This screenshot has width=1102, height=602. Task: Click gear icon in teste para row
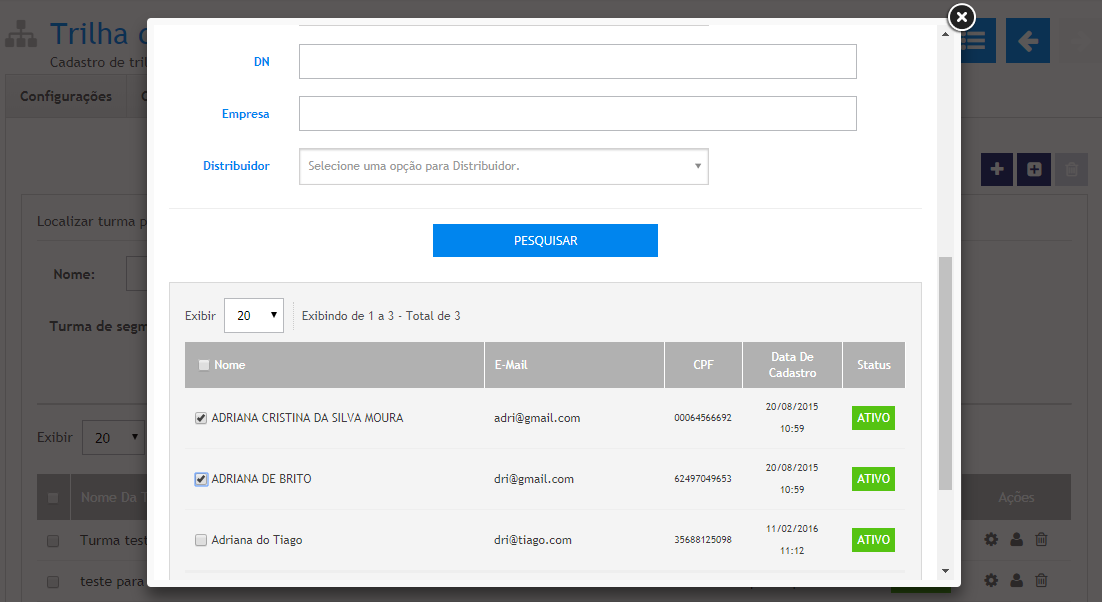[991, 580]
